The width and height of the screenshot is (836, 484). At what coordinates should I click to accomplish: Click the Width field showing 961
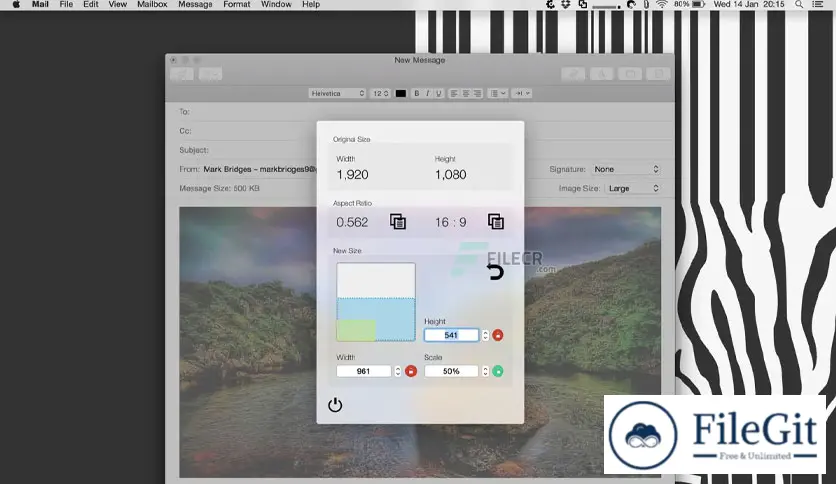364,371
